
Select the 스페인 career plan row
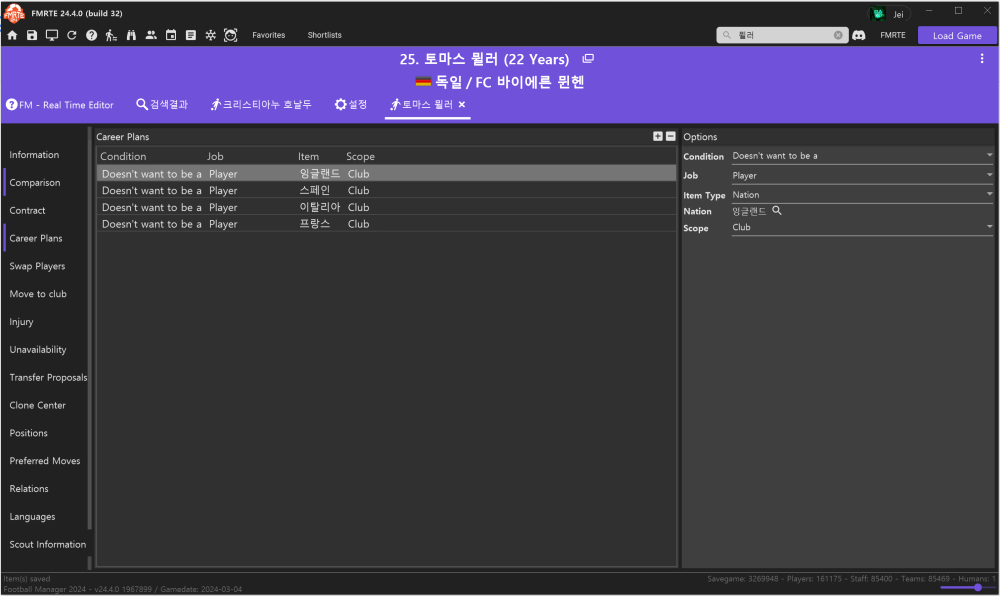[x=386, y=191]
